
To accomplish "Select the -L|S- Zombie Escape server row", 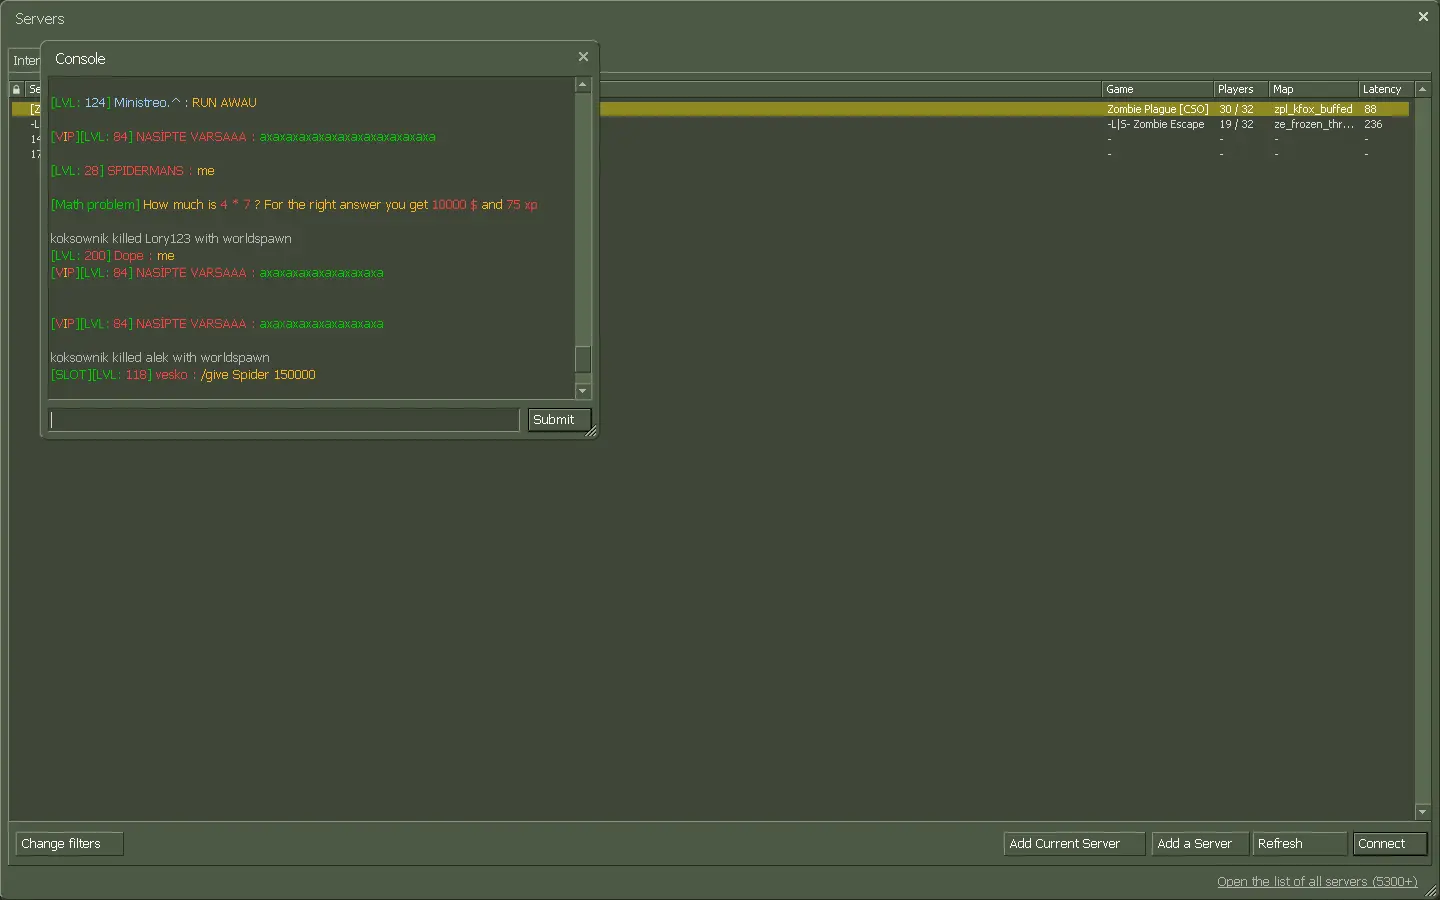I will (710, 124).
